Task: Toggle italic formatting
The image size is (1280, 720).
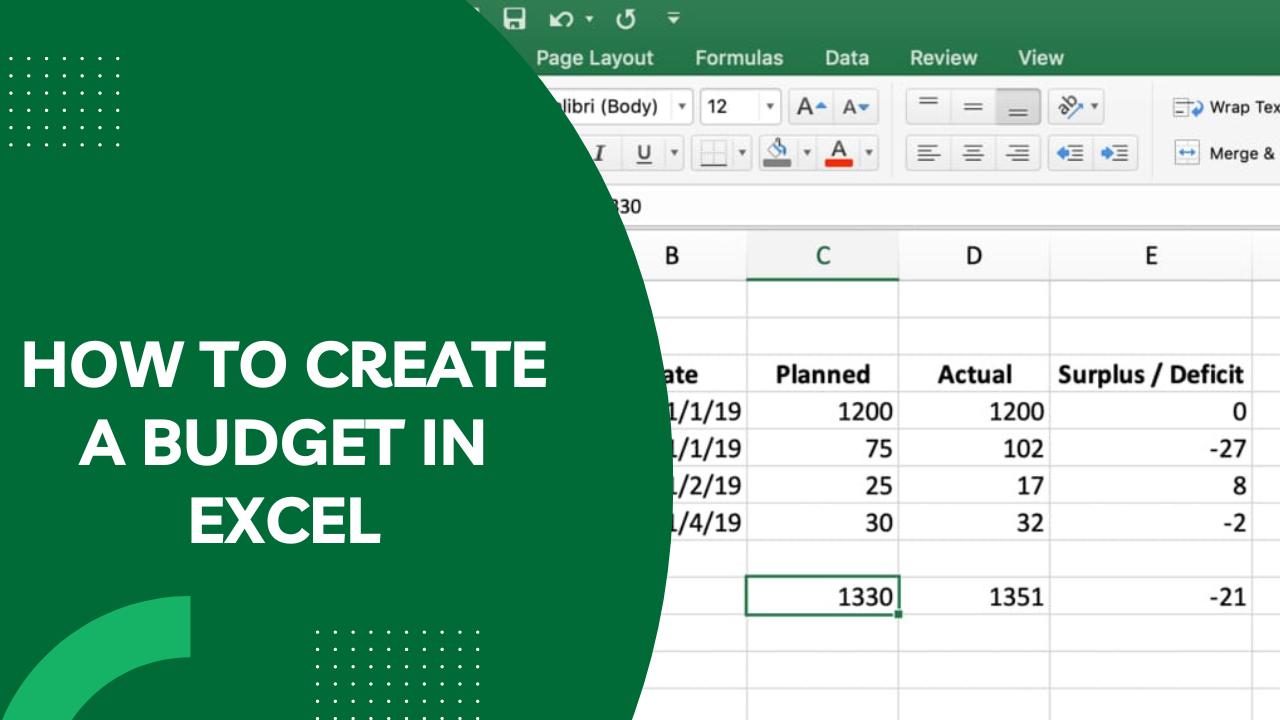Action: pyautogui.click(x=600, y=153)
